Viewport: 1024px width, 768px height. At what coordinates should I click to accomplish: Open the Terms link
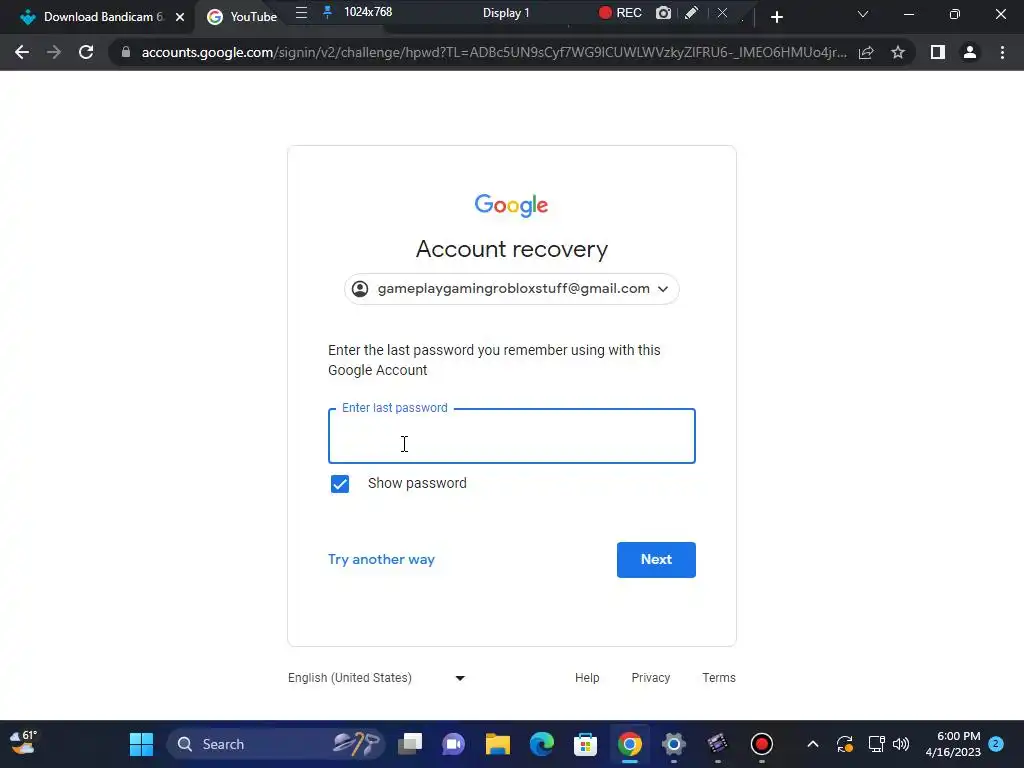point(719,678)
